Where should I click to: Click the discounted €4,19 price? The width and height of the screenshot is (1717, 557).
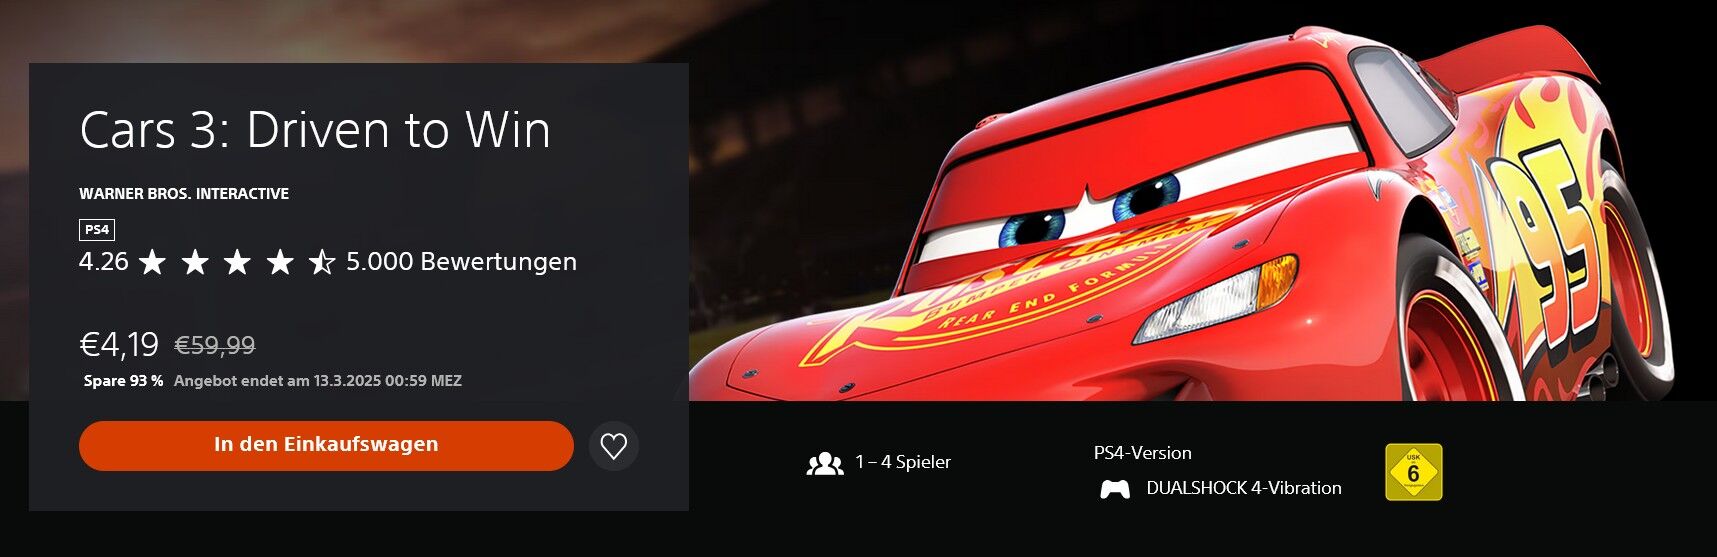(119, 345)
